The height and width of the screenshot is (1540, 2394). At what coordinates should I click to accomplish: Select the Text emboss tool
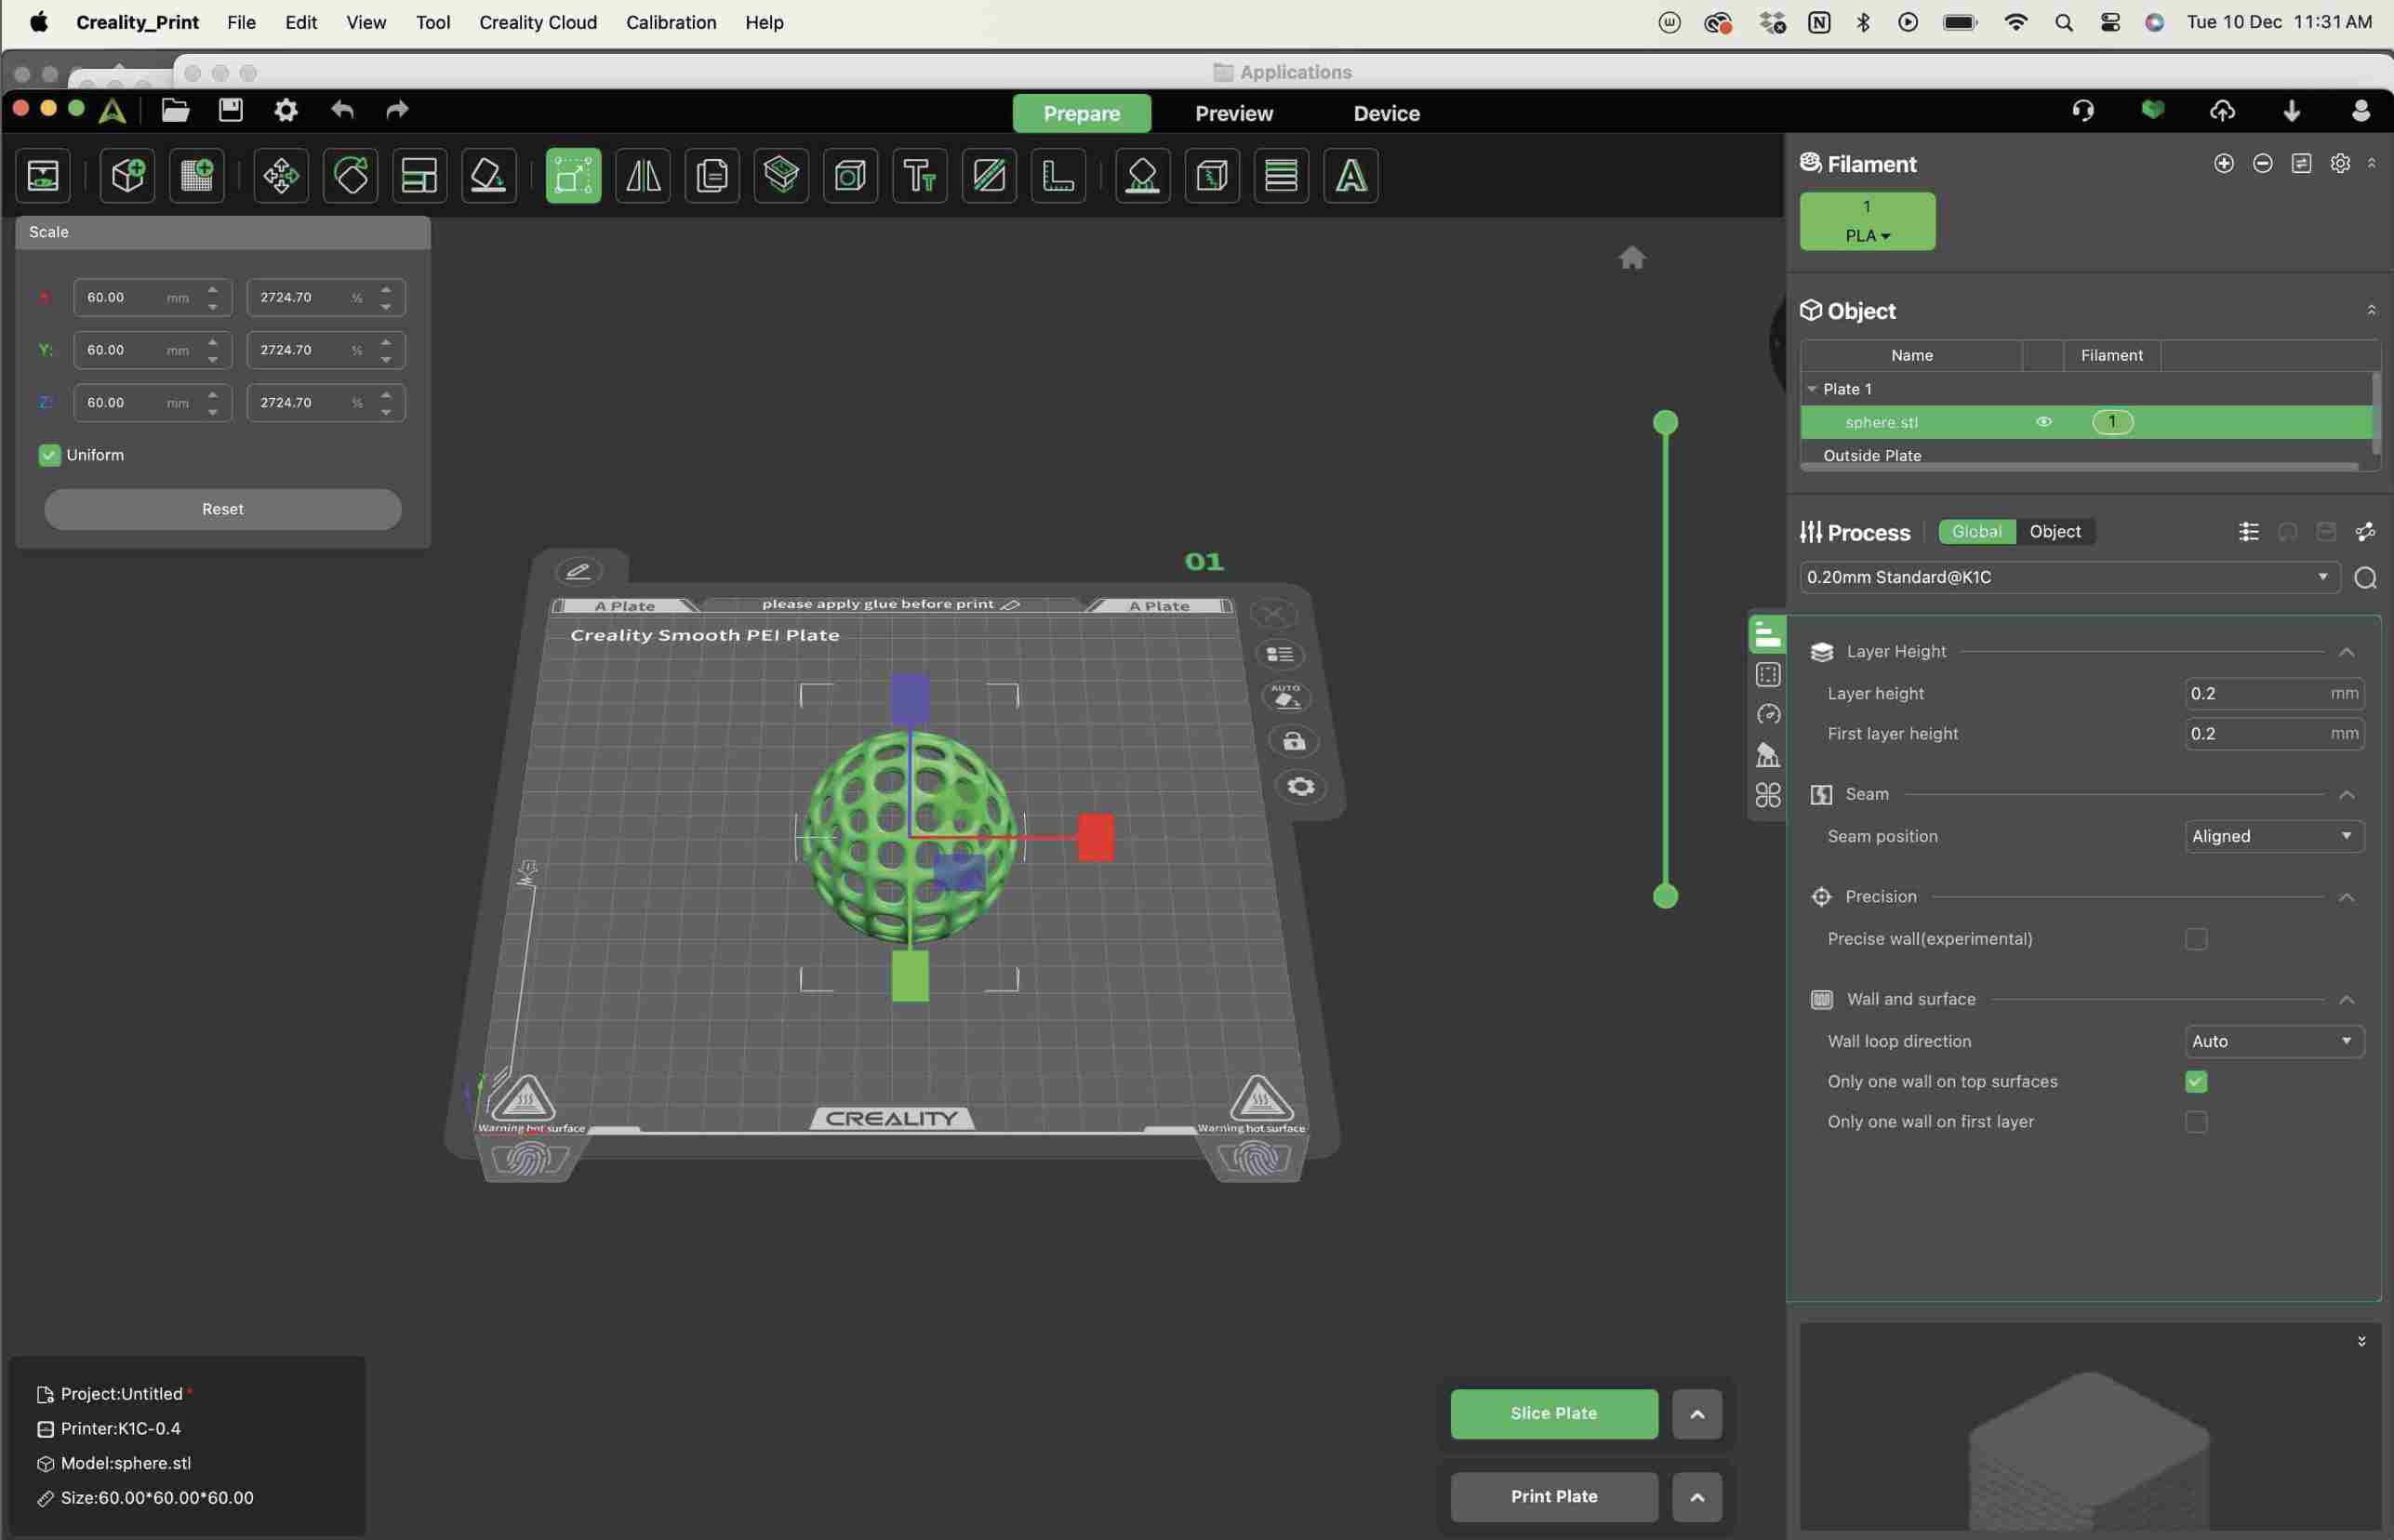920,176
